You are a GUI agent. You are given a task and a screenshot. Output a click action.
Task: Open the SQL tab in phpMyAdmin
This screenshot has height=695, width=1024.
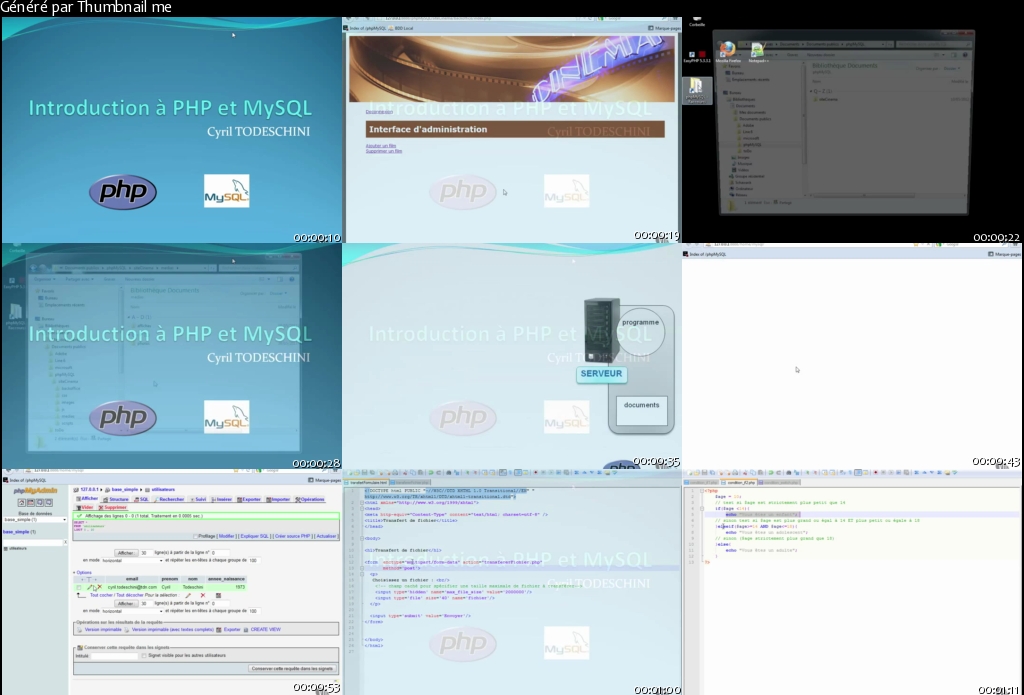(x=142, y=499)
